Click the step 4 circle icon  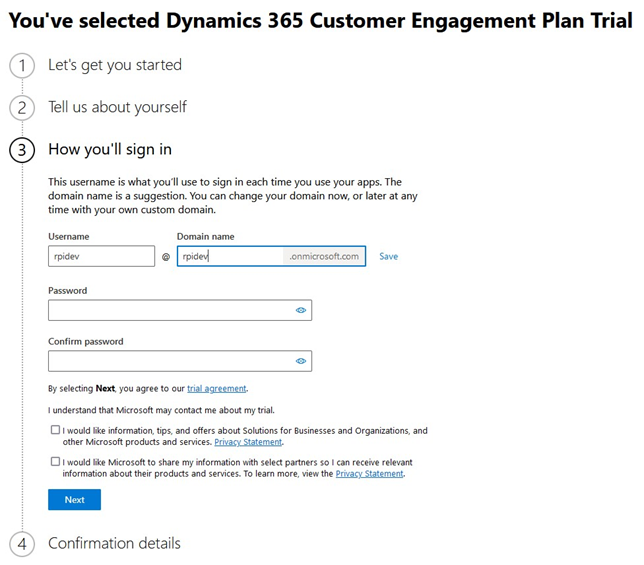tap(21, 544)
